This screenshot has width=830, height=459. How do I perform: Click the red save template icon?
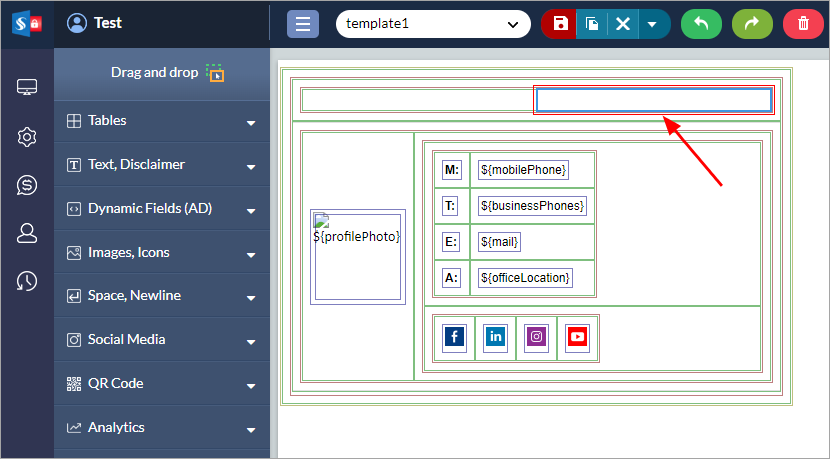point(560,24)
